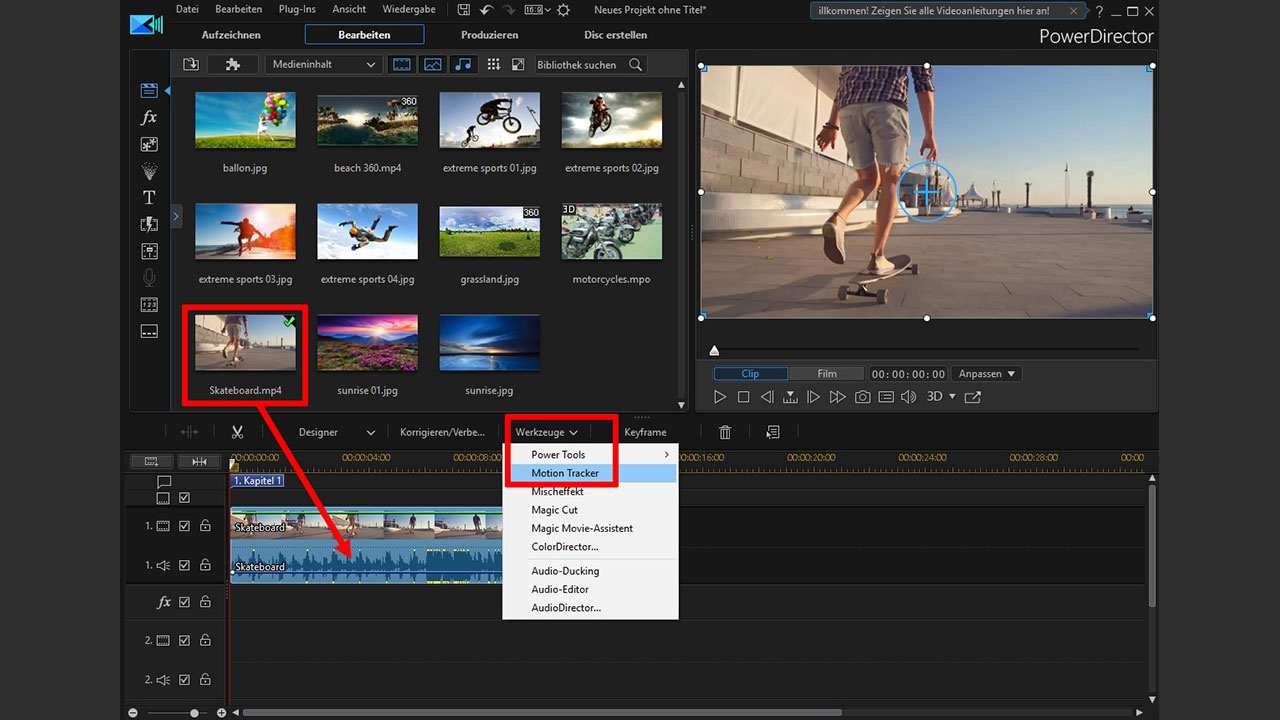The image size is (1280, 720).
Task: Open the Anpassen dropdown
Action: (x=987, y=374)
